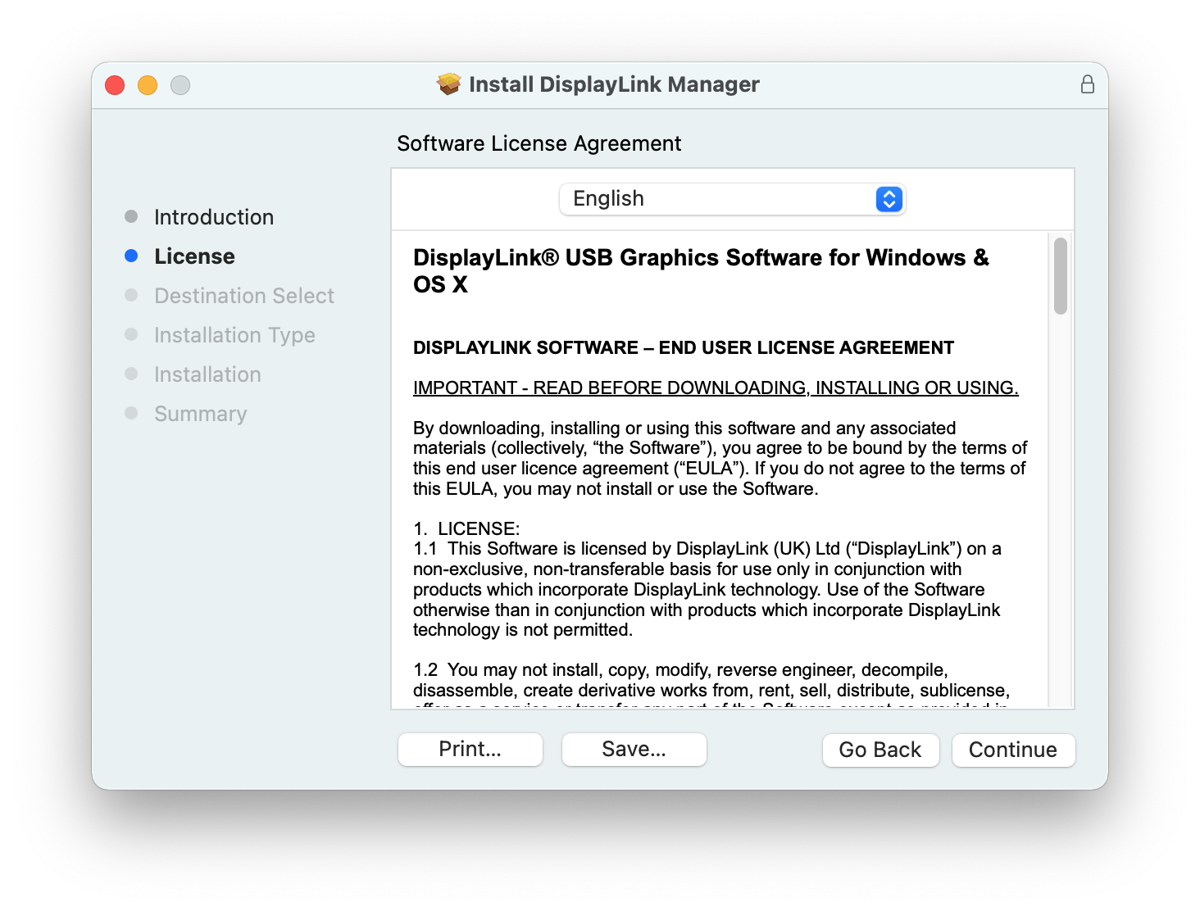Viewport: 1200px width, 911px height.
Task: Click the dot beside Destination Select
Action: click(x=131, y=295)
